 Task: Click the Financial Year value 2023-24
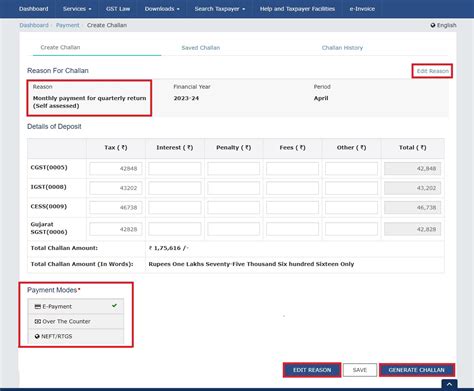186,98
